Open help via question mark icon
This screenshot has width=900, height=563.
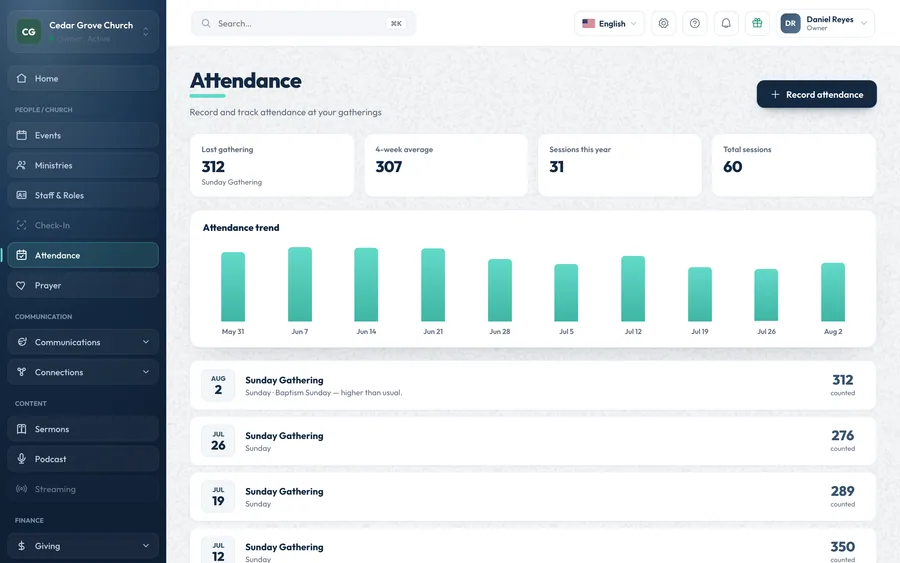(695, 24)
